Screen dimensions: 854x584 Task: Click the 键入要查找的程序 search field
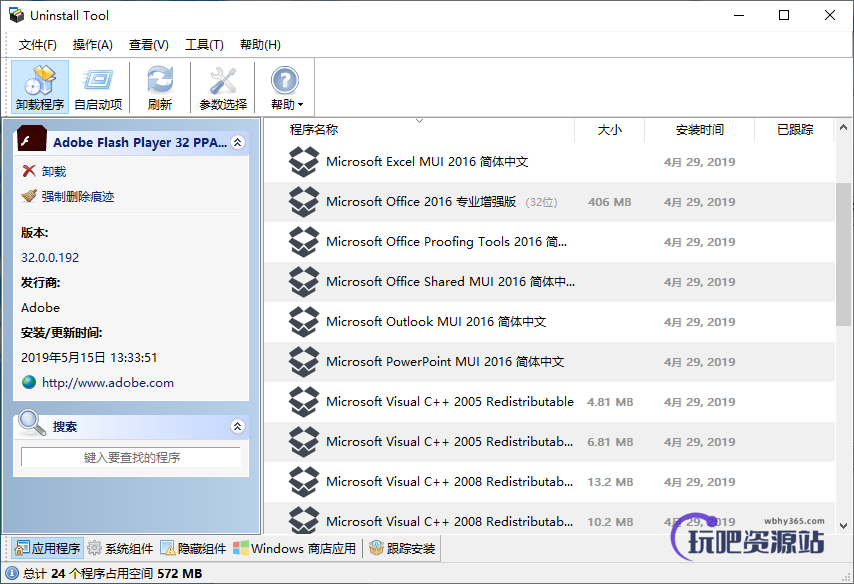pos(131,457)
